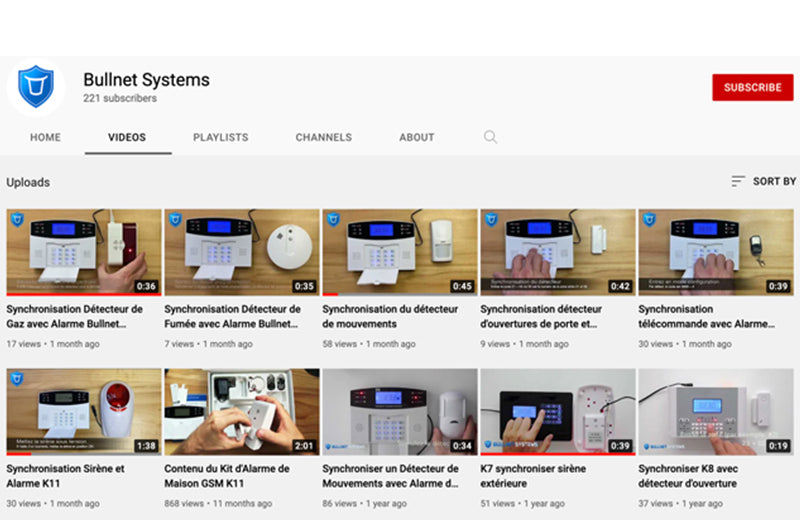Open the Sirène et Alarme K11 thumbnail

click(x=83, y=411)
